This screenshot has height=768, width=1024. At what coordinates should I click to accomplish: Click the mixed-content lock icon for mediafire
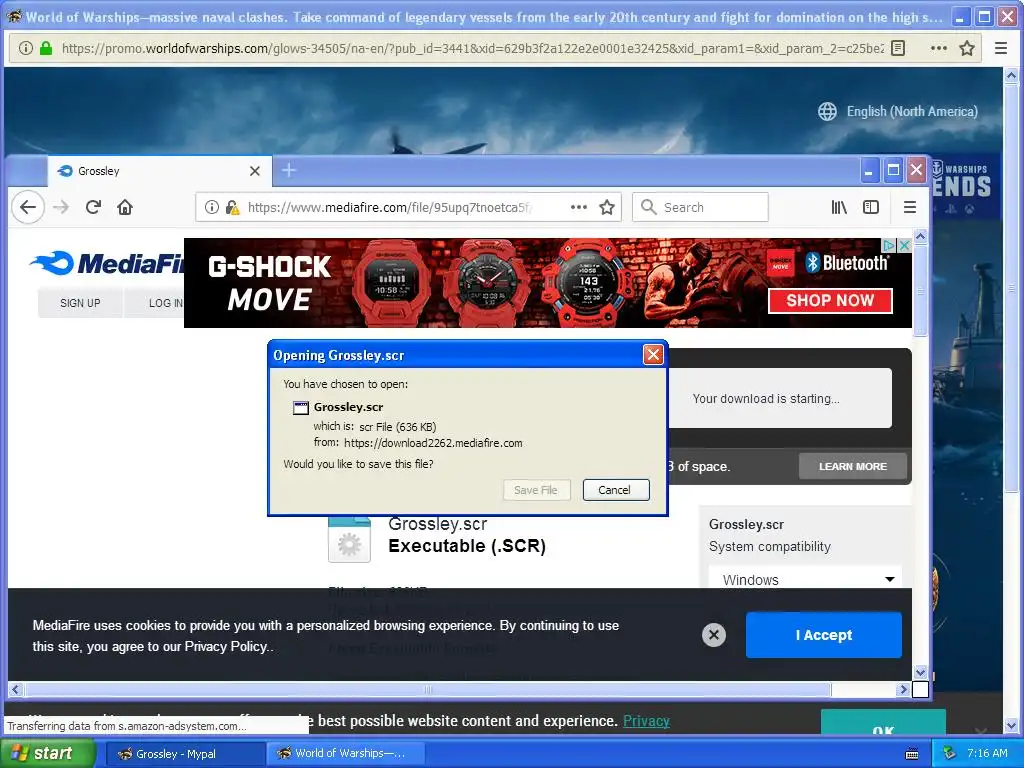click(x=232, y=208)
